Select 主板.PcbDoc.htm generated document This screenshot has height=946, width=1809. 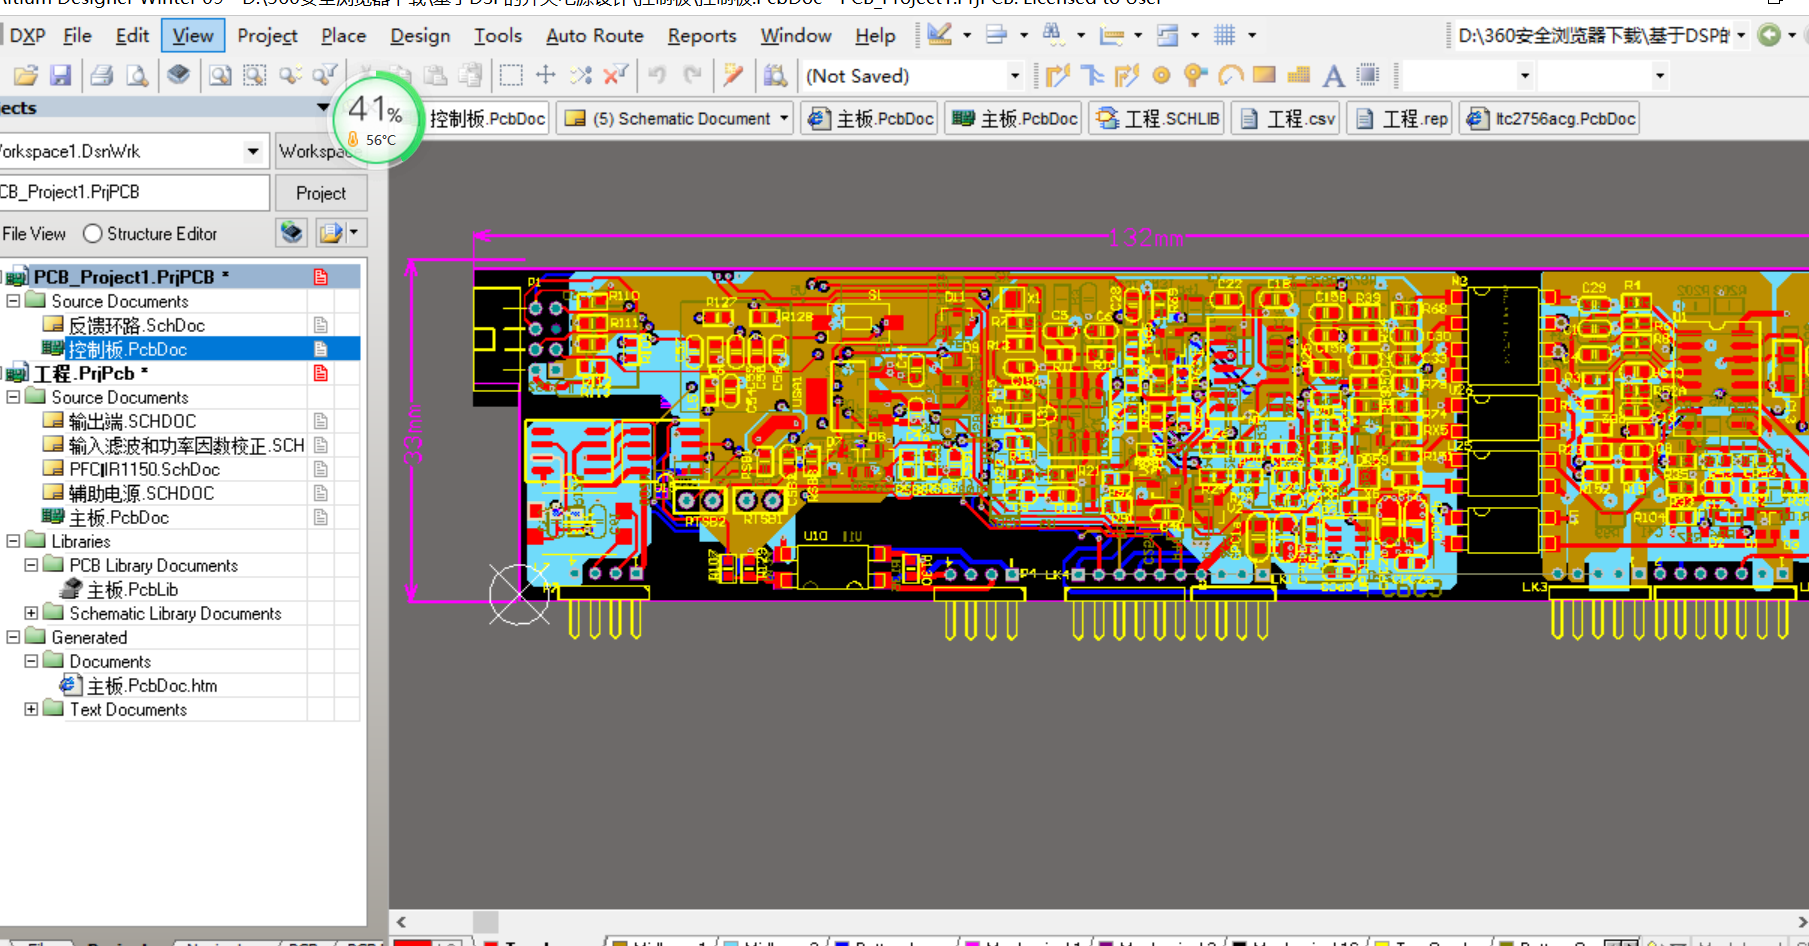click(x=151, y=685)
